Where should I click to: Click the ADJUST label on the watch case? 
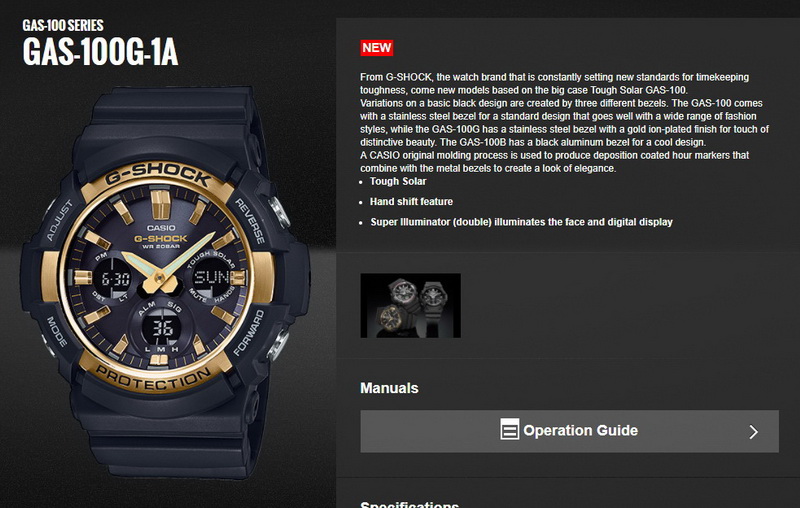click(59, 220)
